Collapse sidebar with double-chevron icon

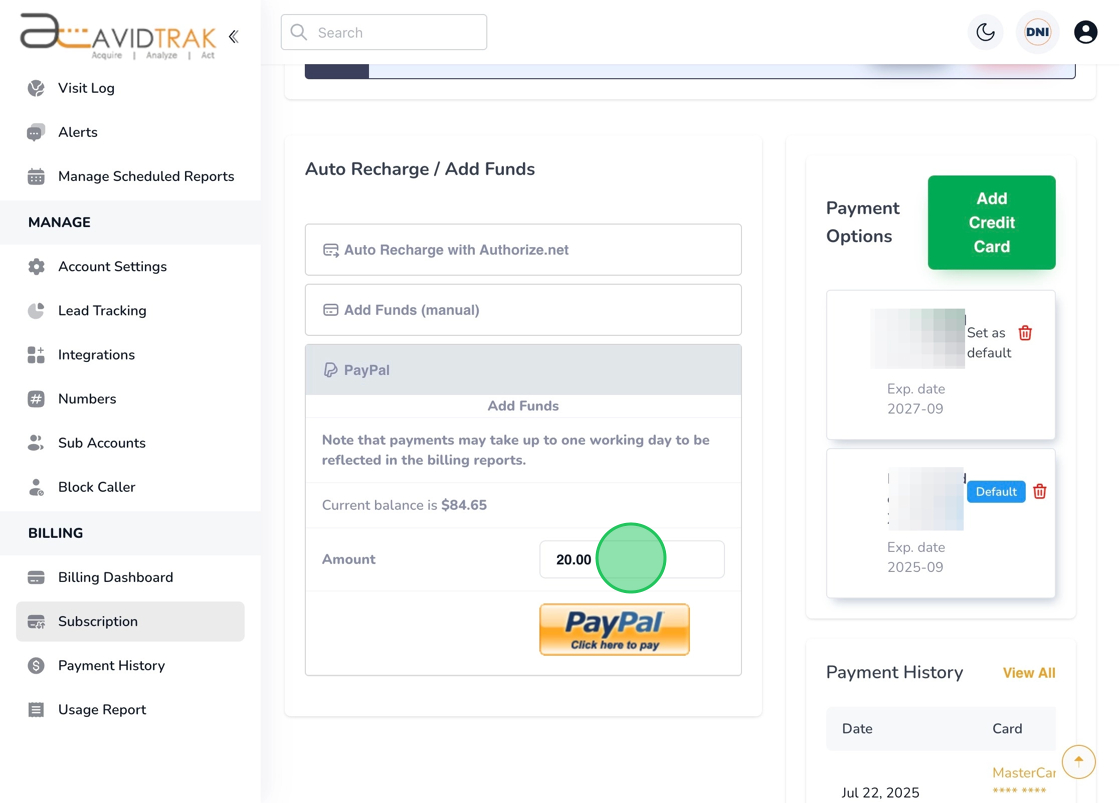pyautogui.click(x=234, y=36)
